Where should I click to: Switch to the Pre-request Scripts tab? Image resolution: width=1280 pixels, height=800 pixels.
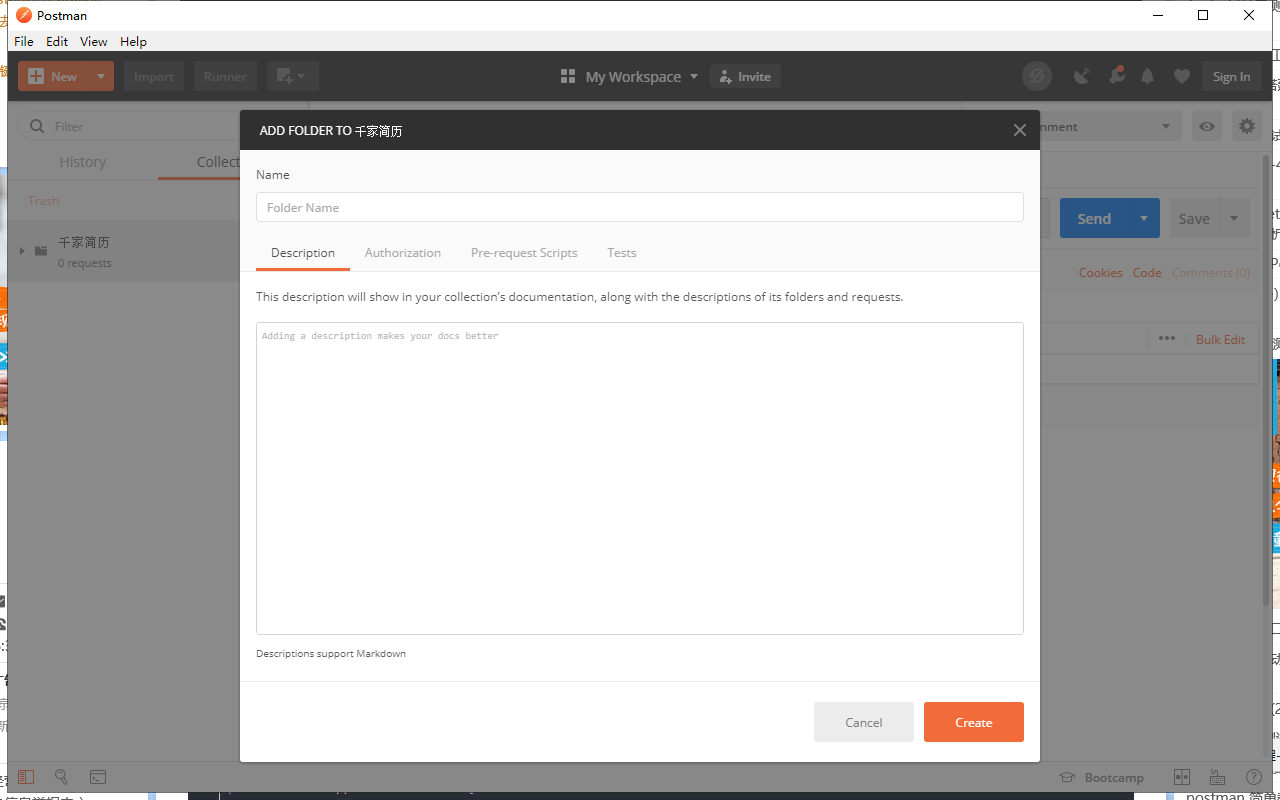coord(524,253)
